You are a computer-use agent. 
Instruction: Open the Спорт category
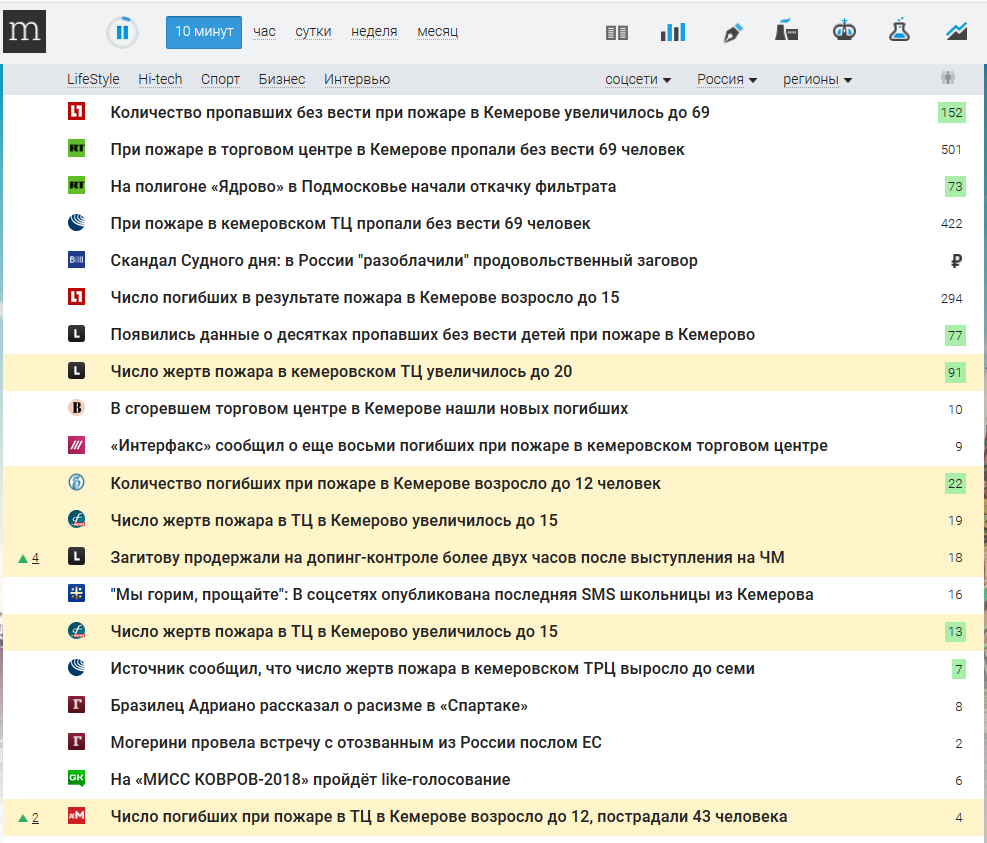[x=220, y=79]
